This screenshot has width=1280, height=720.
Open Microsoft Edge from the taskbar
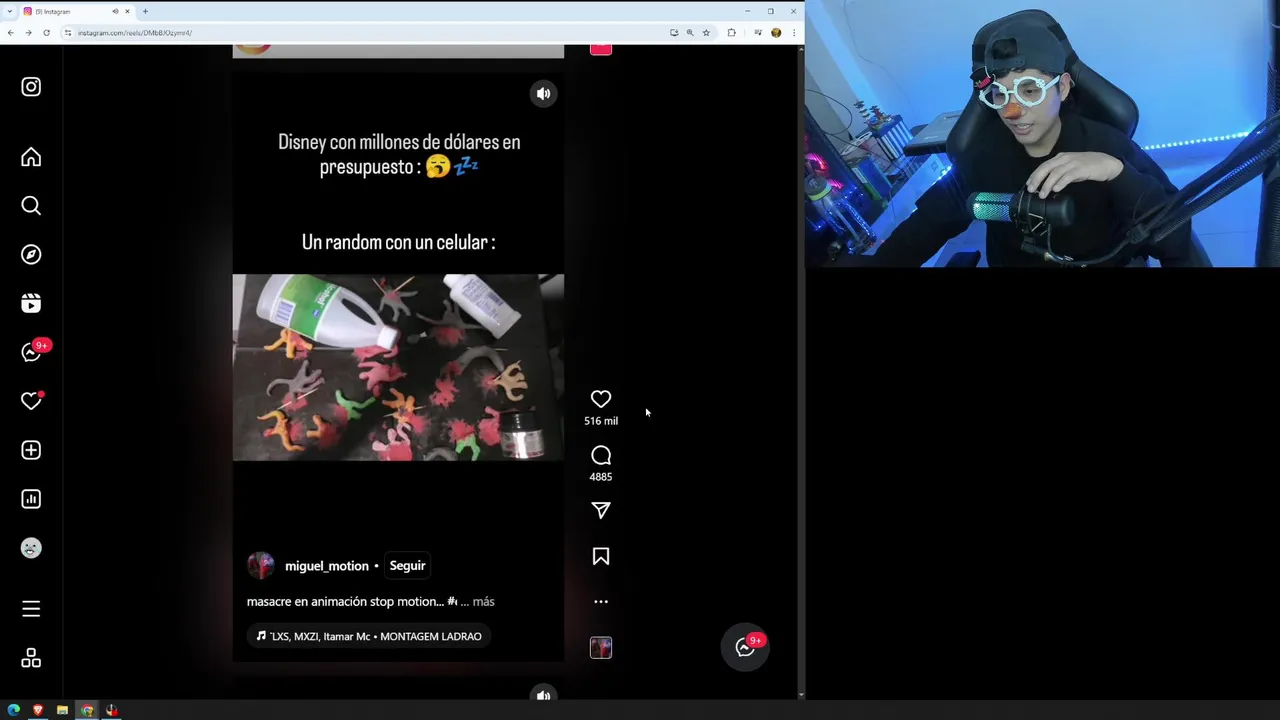click(13, 711)
